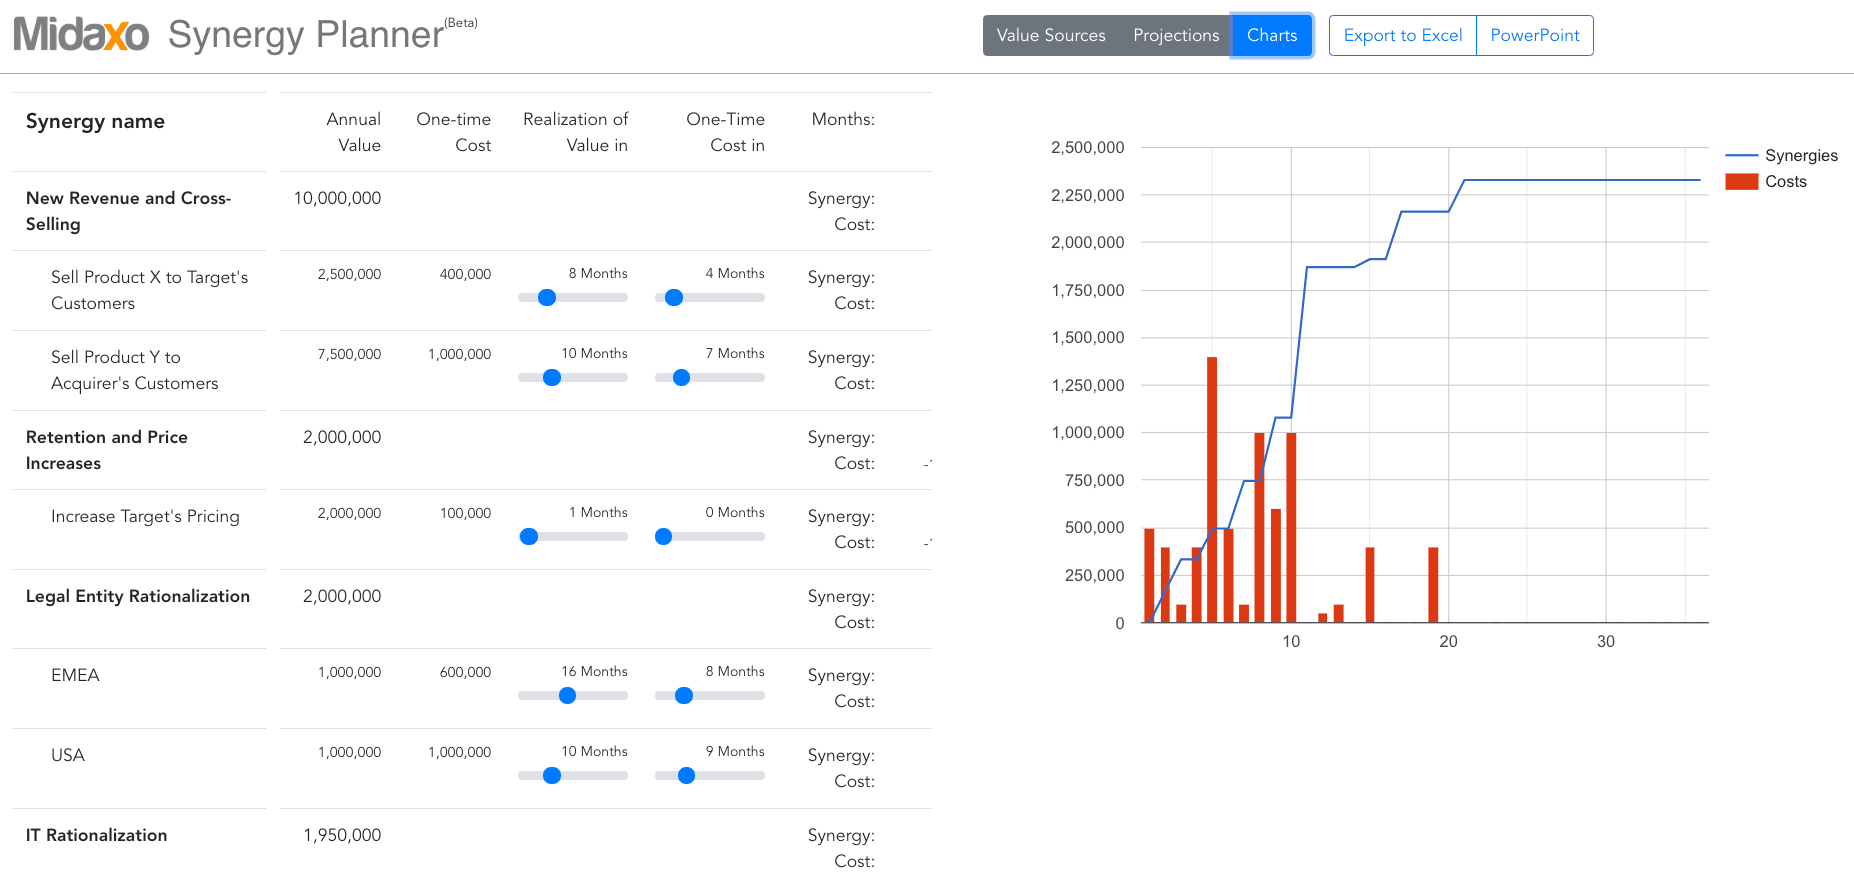
Task: Select the Legal Entity Rationalization category
Action: tap(138, 596)
